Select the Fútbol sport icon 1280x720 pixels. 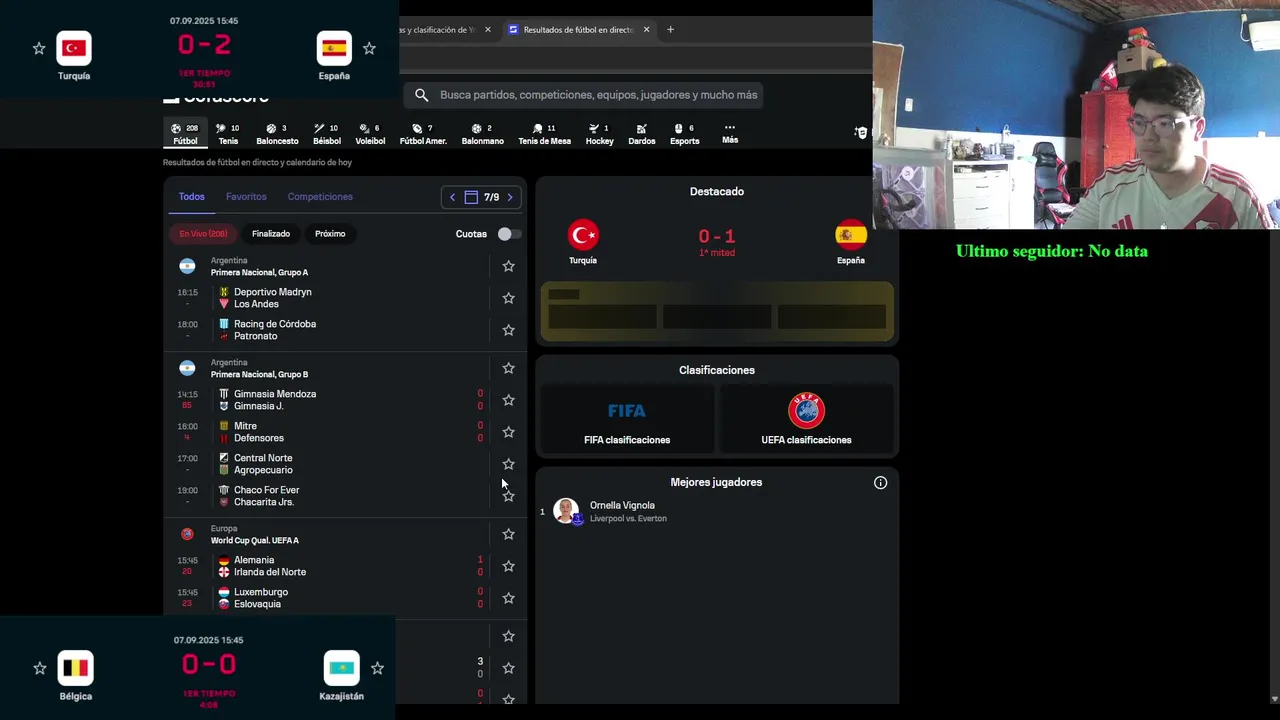185,134
